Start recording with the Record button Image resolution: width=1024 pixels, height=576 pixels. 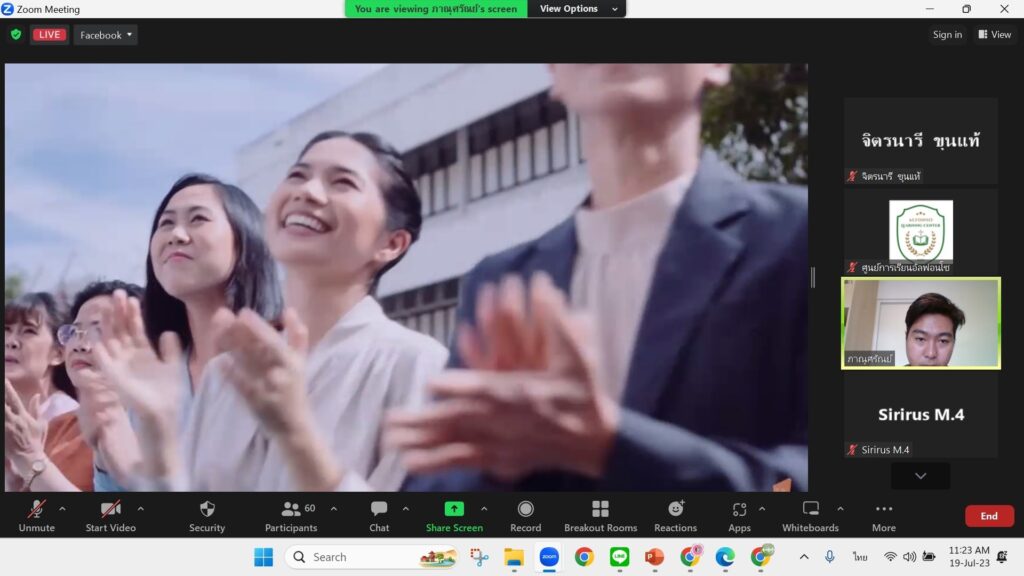click(525, 510)
